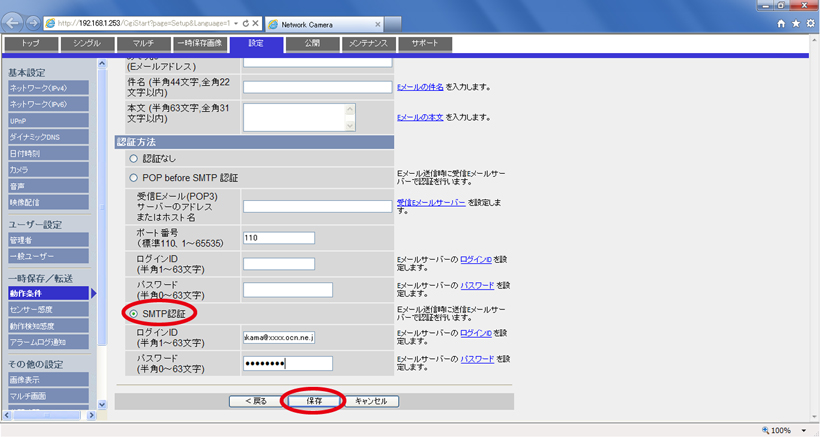Click the port number field showing 110
Image resolution: width=820 pixels, height=437 pixels.
(279, 238)
